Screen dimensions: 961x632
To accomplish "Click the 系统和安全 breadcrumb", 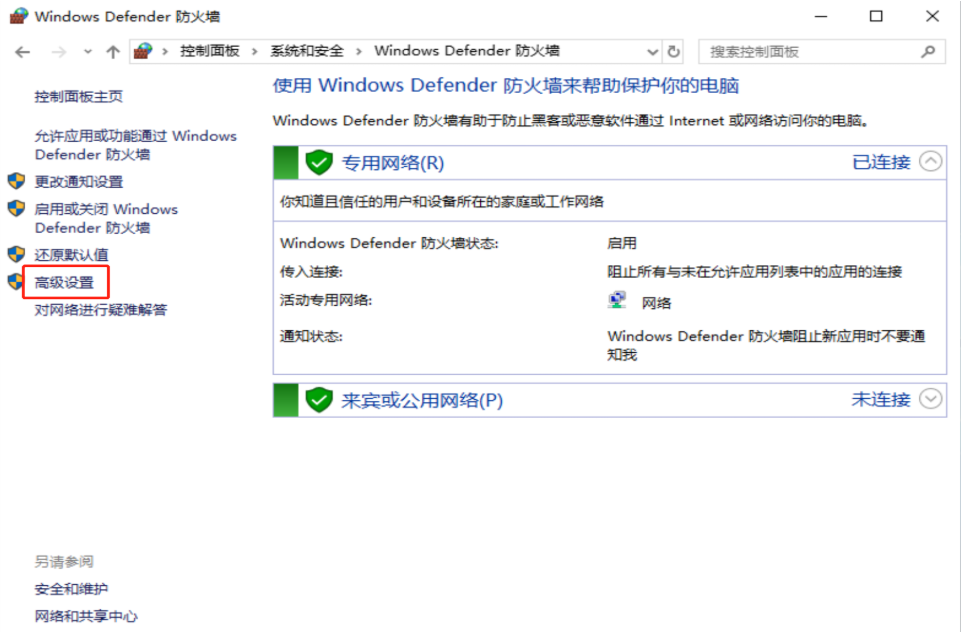I will 307,51.
